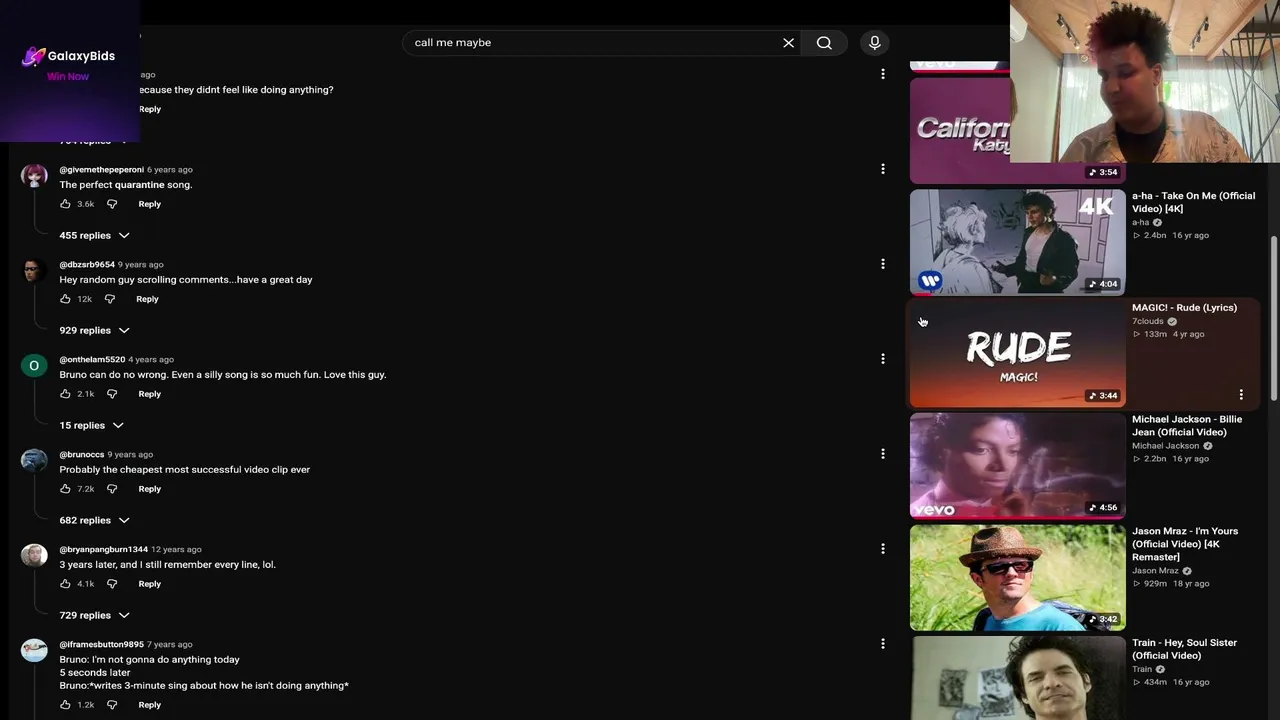This screenshot has width=1280, height=720.
Task: Reply to the @iframesbutton9895 comment
Action: [149, 705]
